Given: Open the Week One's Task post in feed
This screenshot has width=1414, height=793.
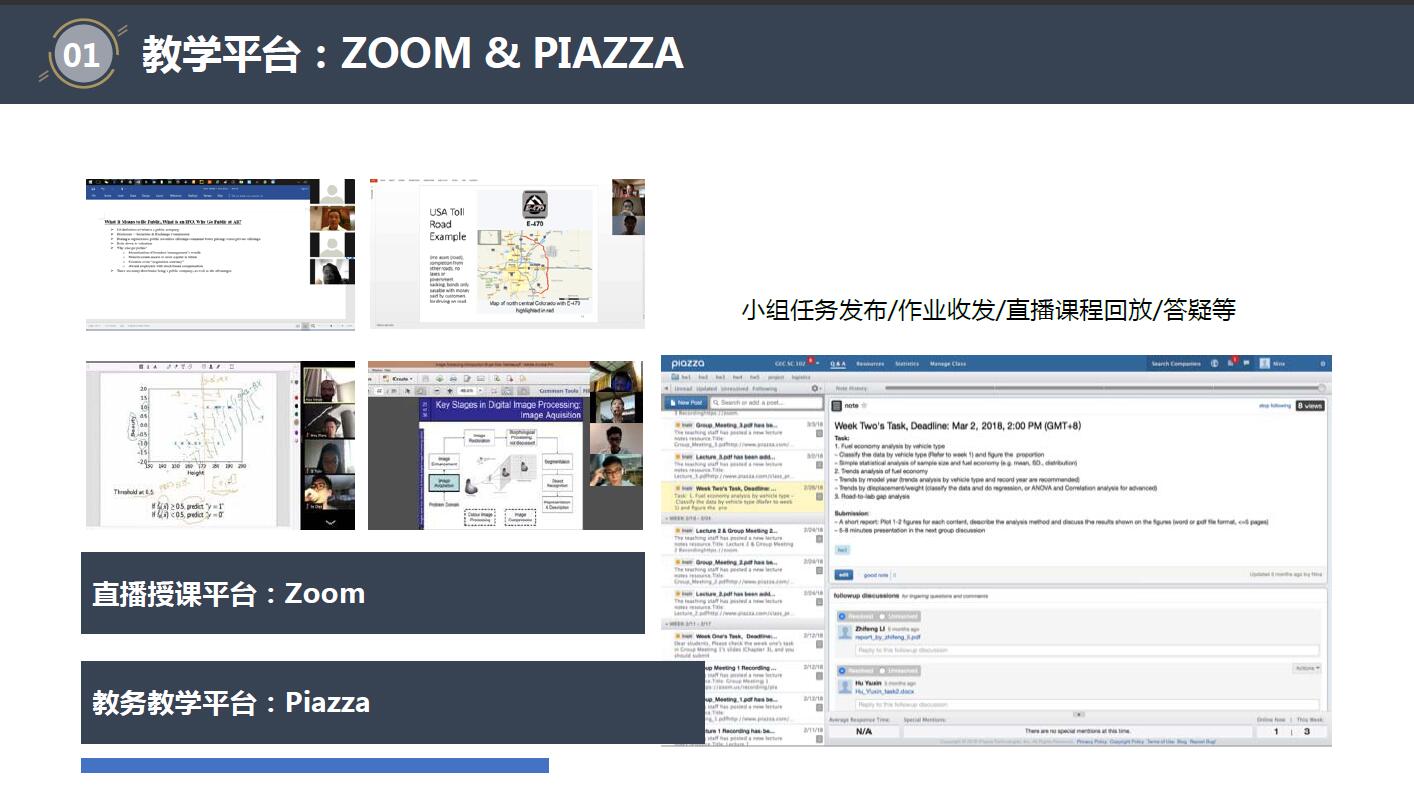Looking at the screenshot, I should coord(744,643).
